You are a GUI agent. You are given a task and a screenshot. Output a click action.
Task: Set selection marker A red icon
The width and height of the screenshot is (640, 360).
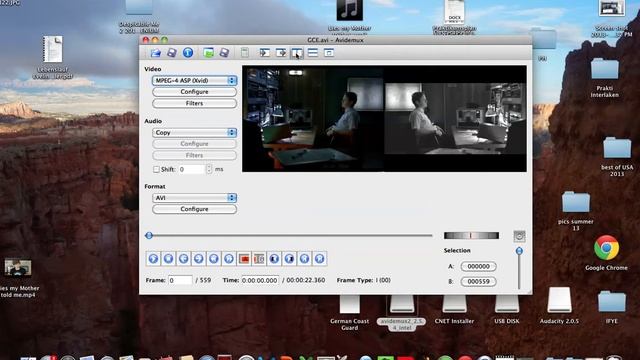pyautogui.click(x=244, y=258)
